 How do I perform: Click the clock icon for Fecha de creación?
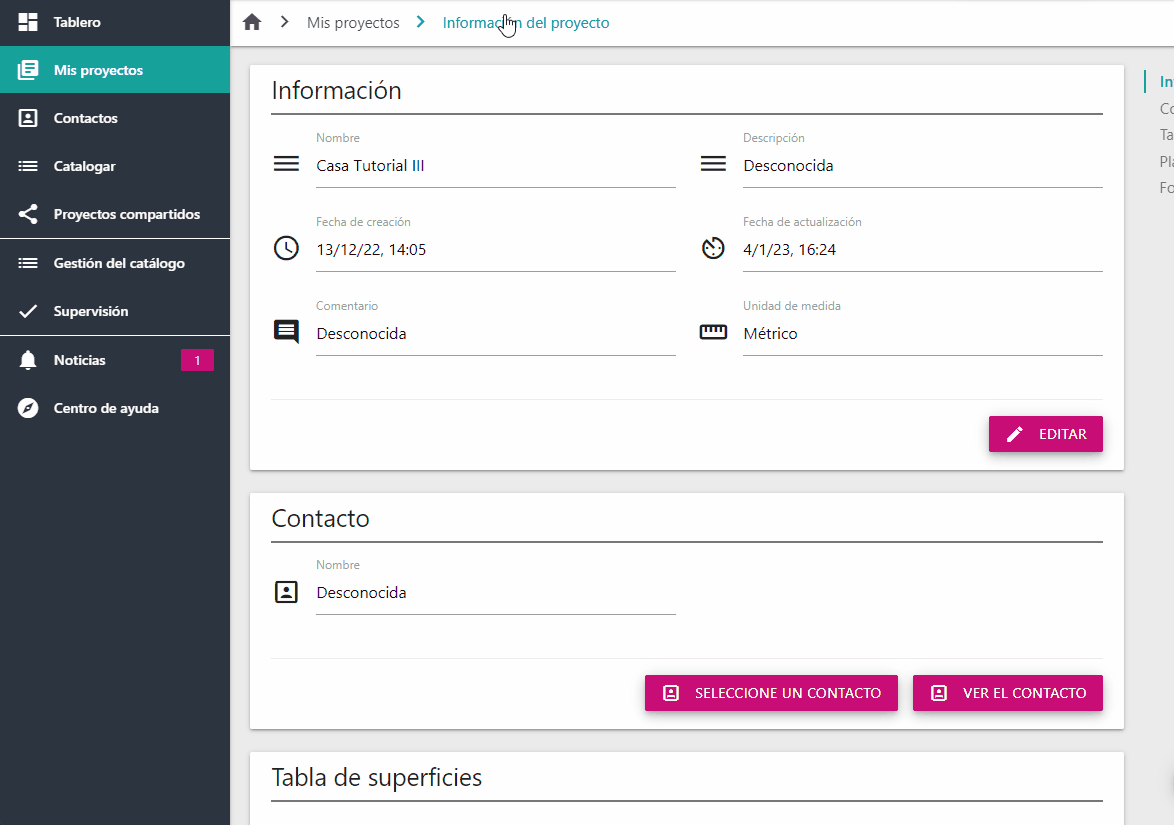click(286, 248)
